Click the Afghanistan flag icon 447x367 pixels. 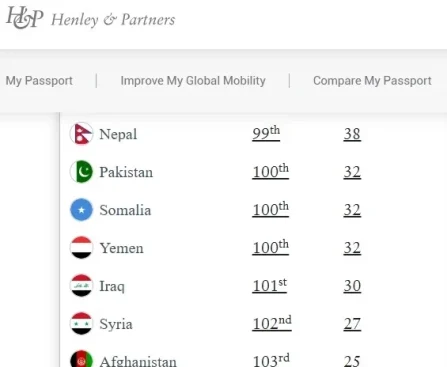click(81, 359)
